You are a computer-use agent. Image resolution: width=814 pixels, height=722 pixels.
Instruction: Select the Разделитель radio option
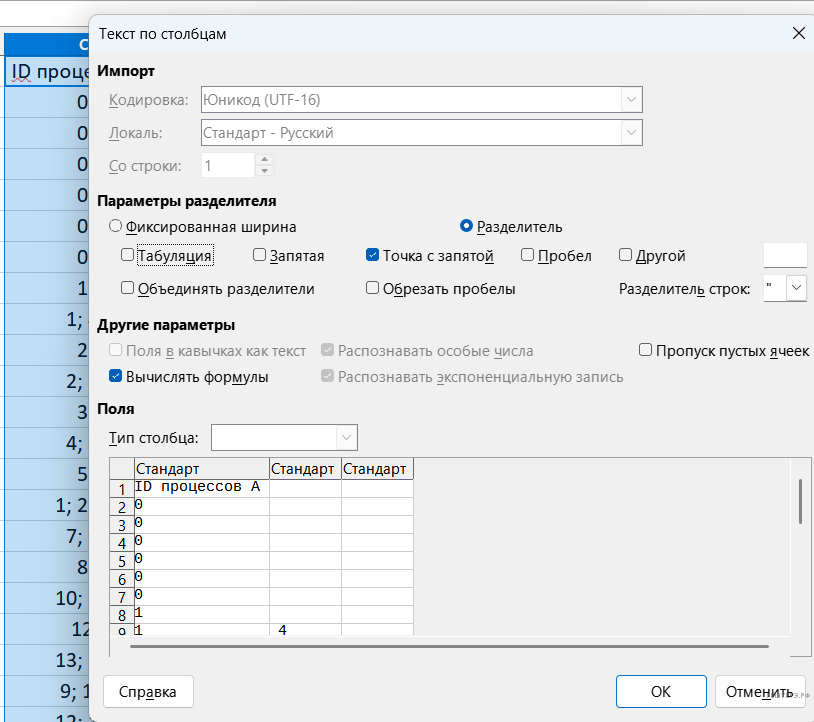pos(466,227)
